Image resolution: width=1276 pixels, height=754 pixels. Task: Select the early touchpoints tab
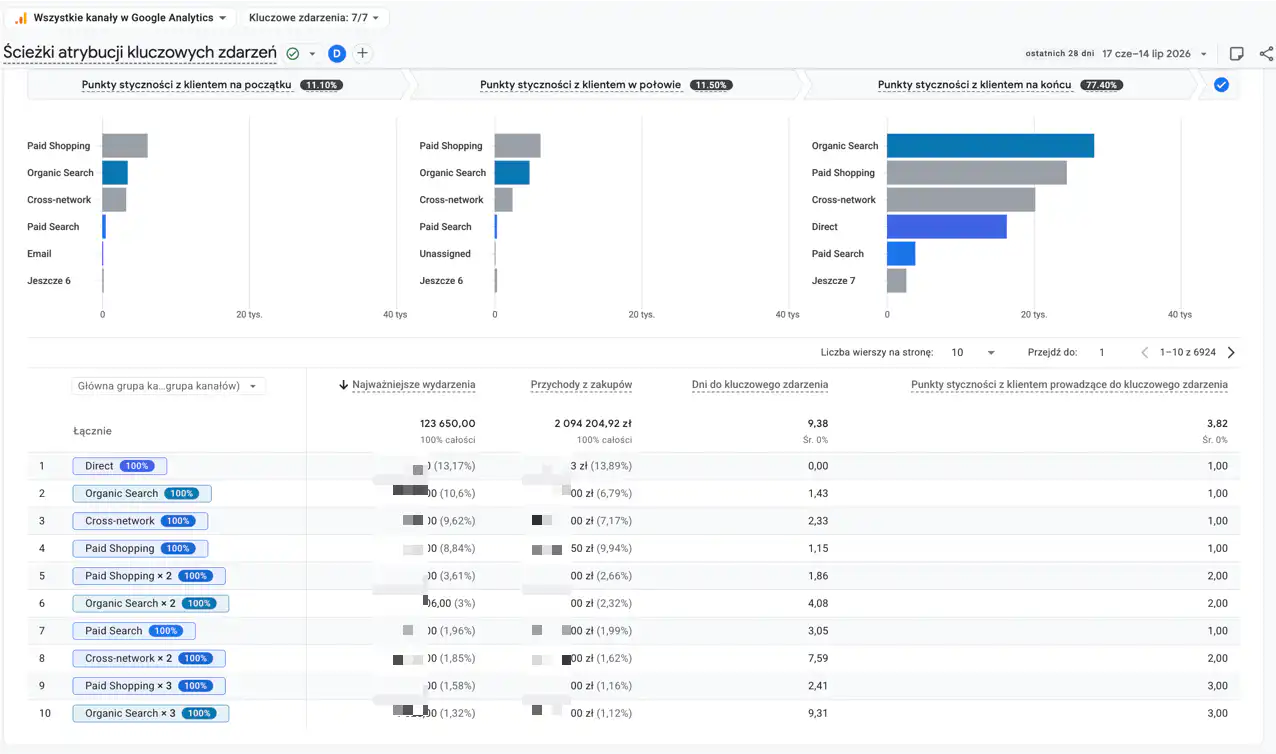212,85
